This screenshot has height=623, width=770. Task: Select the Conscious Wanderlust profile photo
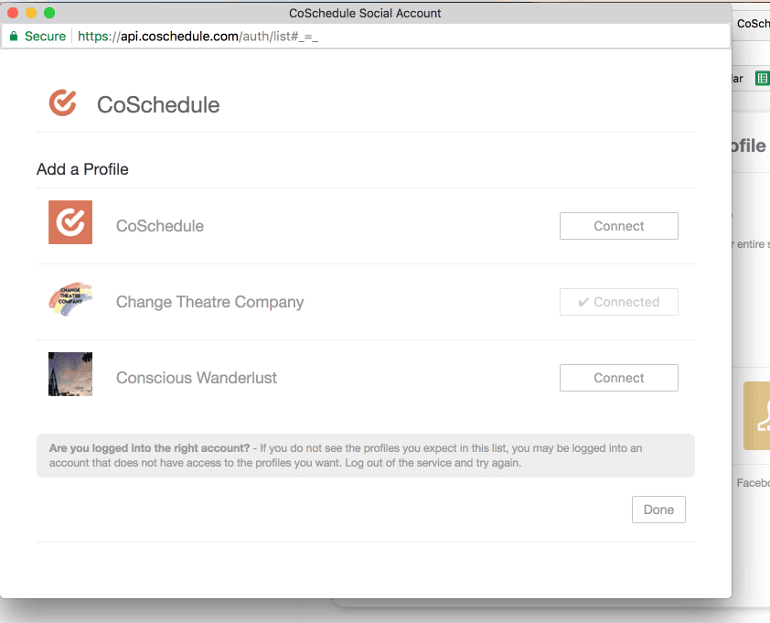click(70, 374)
